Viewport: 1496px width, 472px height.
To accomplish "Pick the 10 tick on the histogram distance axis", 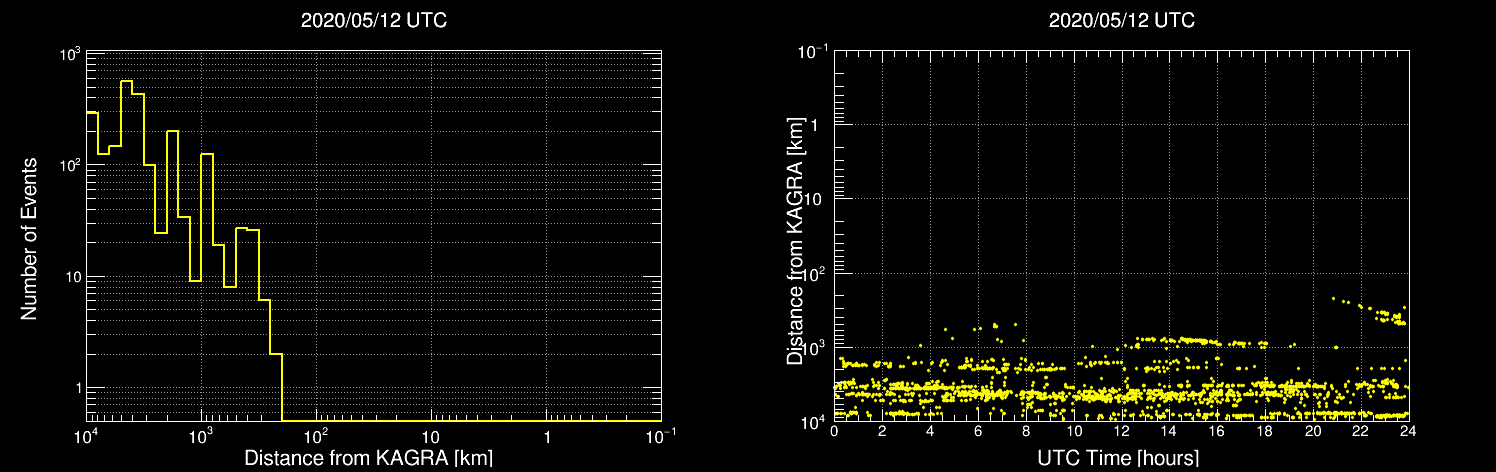I will point(431,439).
